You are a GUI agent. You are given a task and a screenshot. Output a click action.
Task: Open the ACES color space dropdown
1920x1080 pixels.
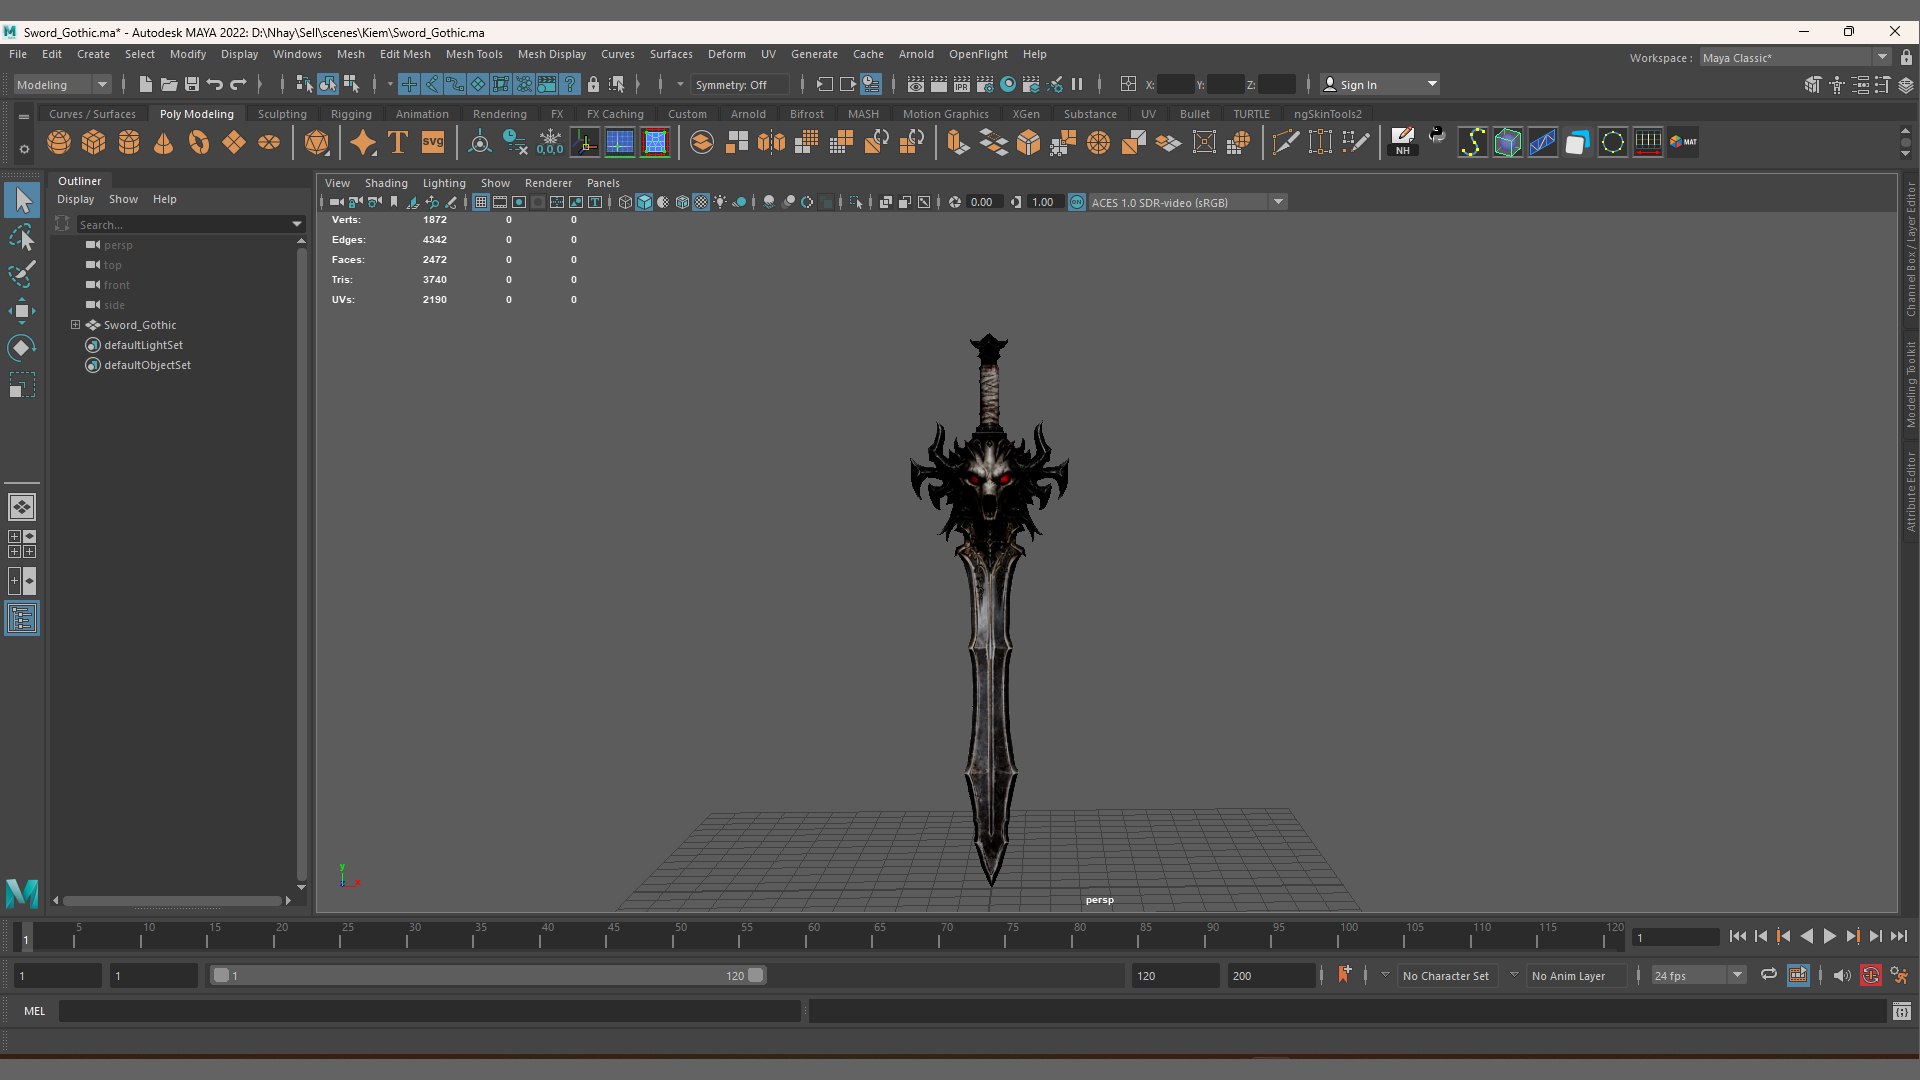pos(1186,202)
